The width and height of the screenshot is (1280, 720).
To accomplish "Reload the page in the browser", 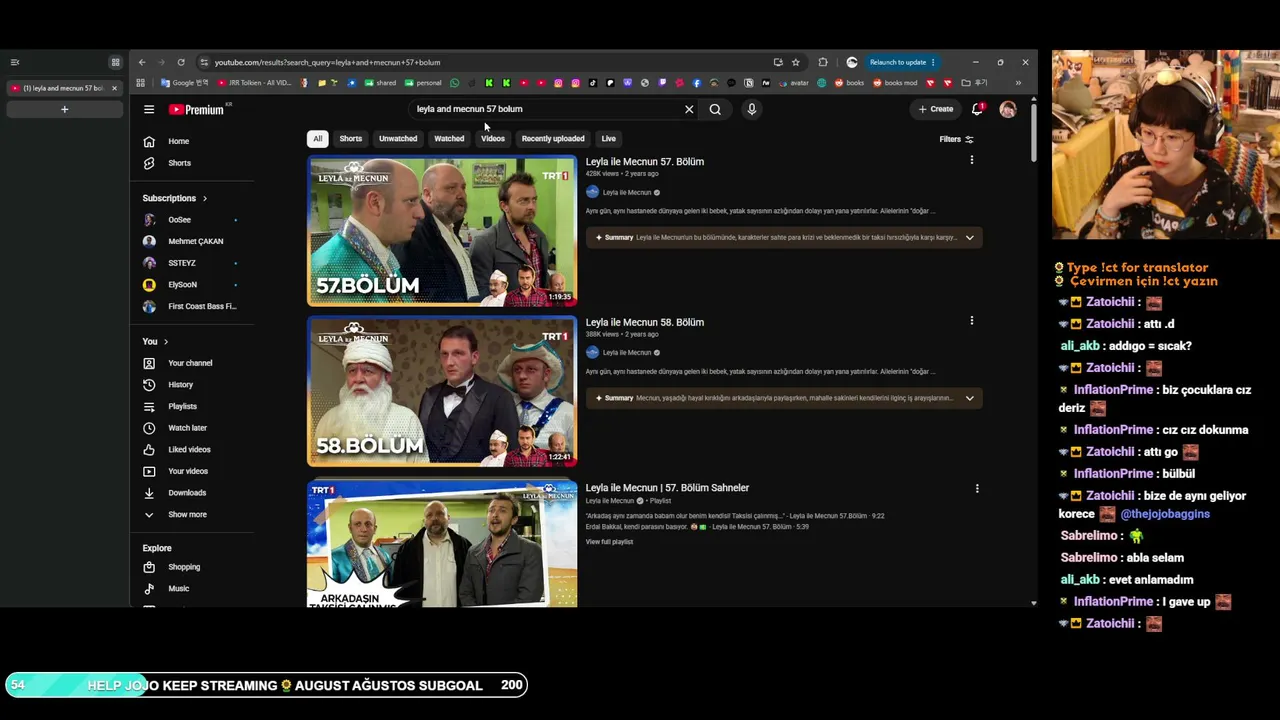I will tap(181, 62).
